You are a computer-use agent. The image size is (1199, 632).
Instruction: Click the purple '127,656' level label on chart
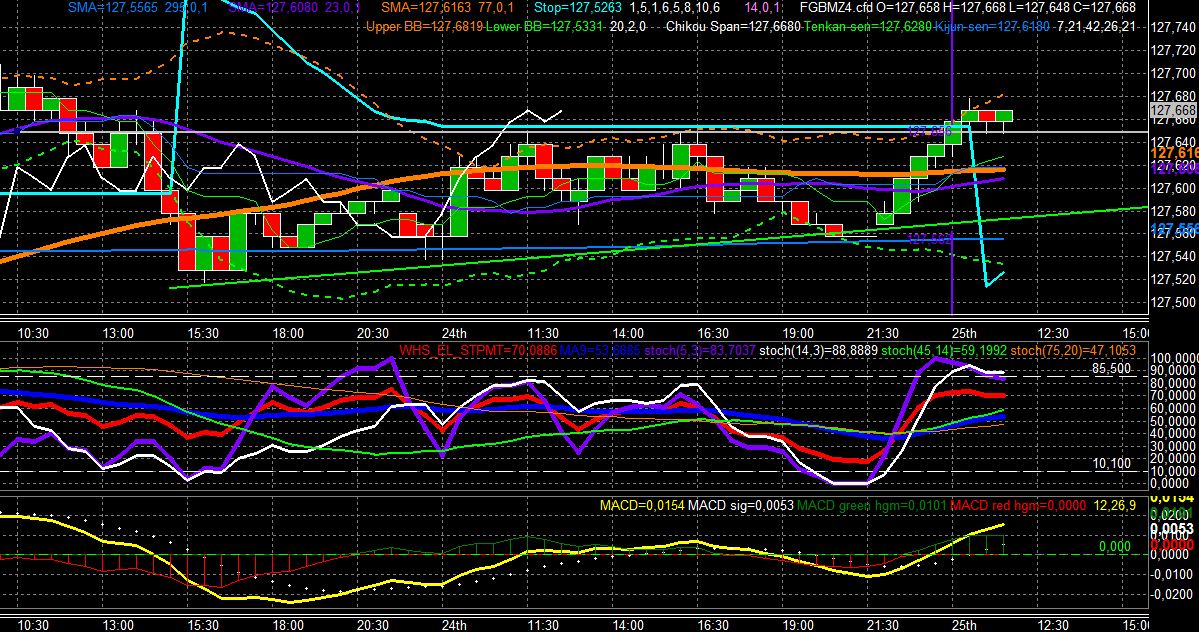[930, 131]
